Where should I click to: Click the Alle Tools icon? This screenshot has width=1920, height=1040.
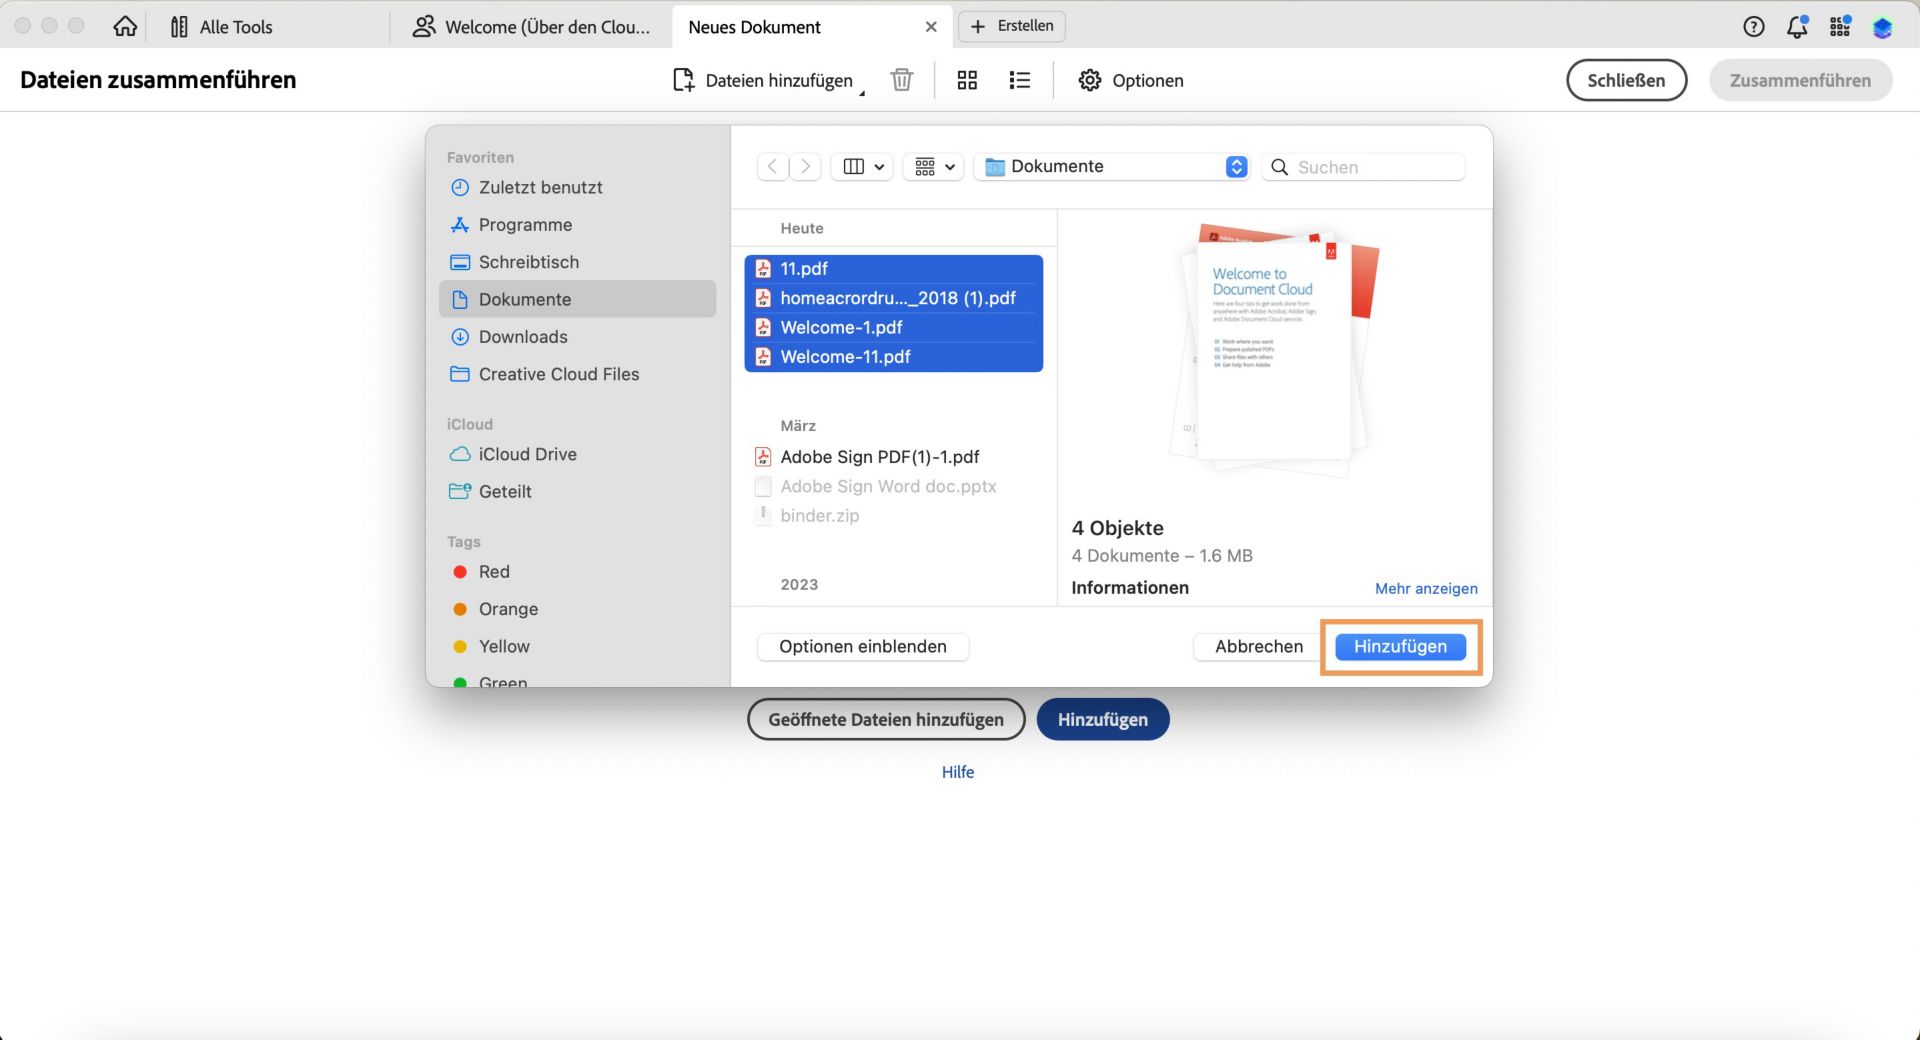pos(178,26)
